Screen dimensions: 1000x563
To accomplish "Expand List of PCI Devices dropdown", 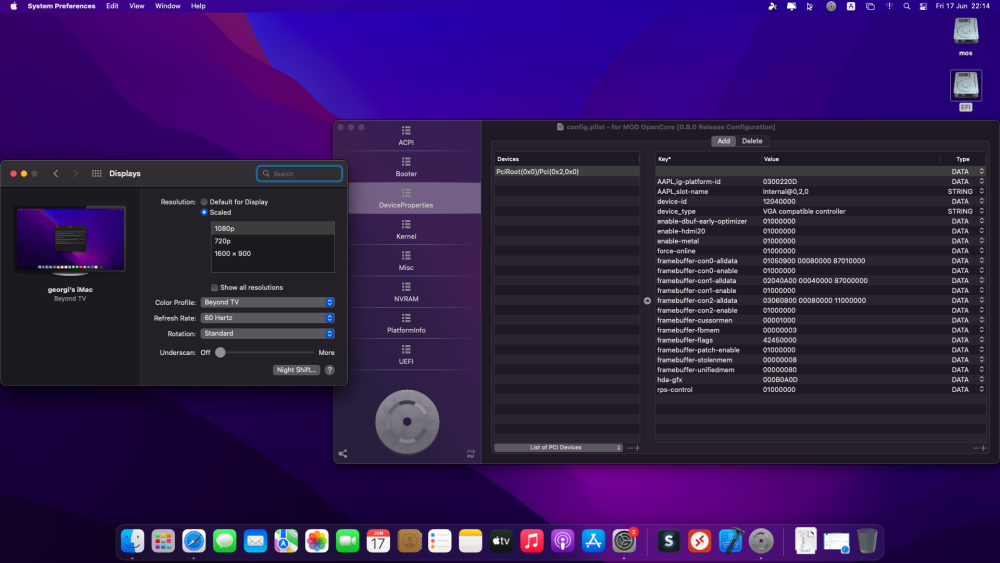I will 558,448.
